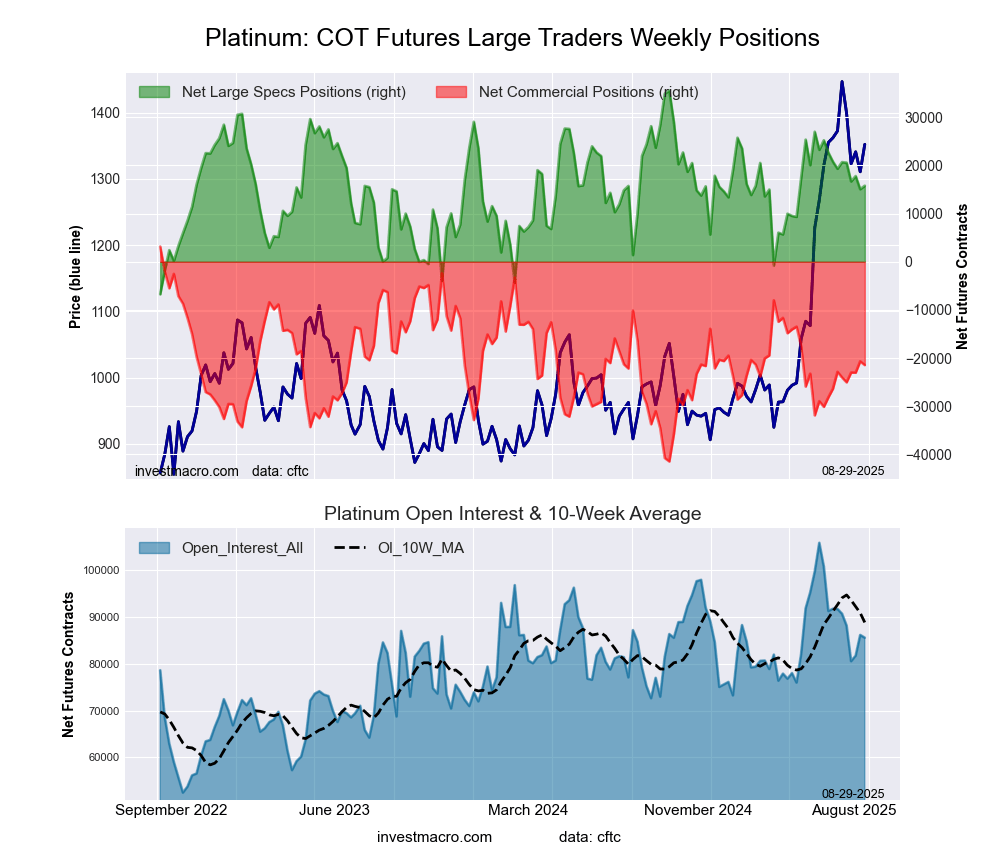1000x860 pixels.
Task: Open the investmacro.com link in the page footer
Action: [435, 836]
